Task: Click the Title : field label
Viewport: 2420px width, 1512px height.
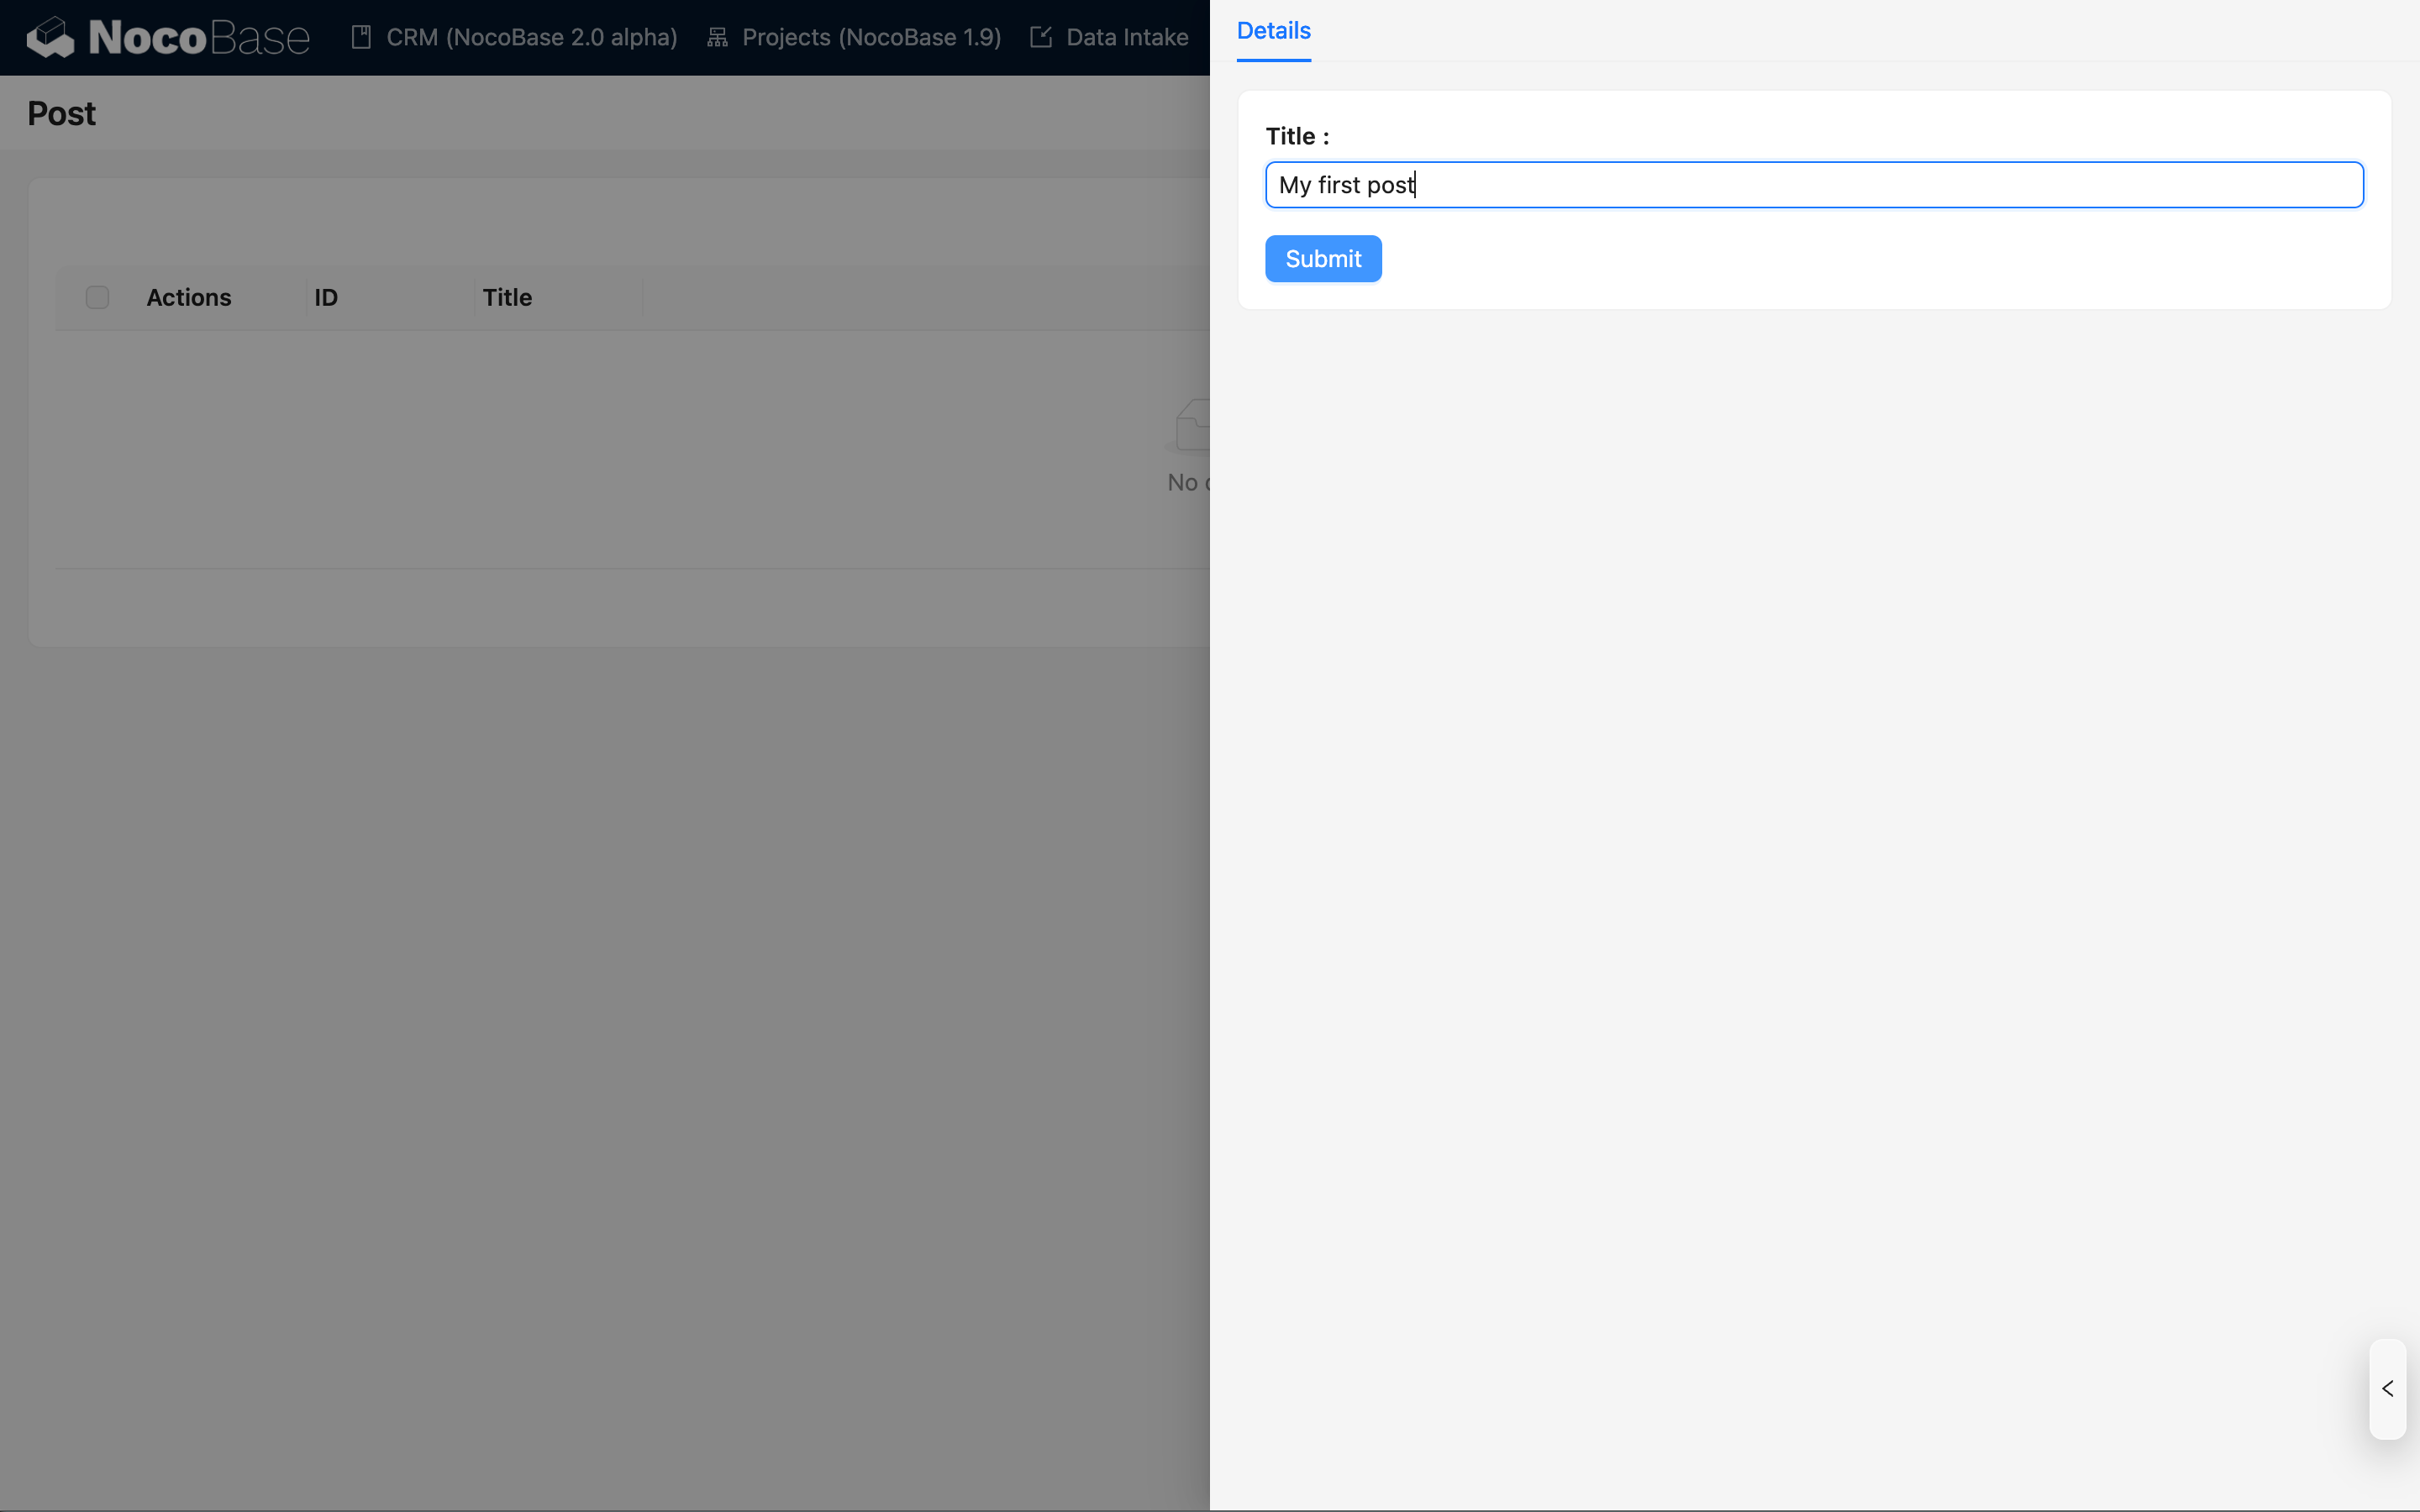Action: point(1297,136)
